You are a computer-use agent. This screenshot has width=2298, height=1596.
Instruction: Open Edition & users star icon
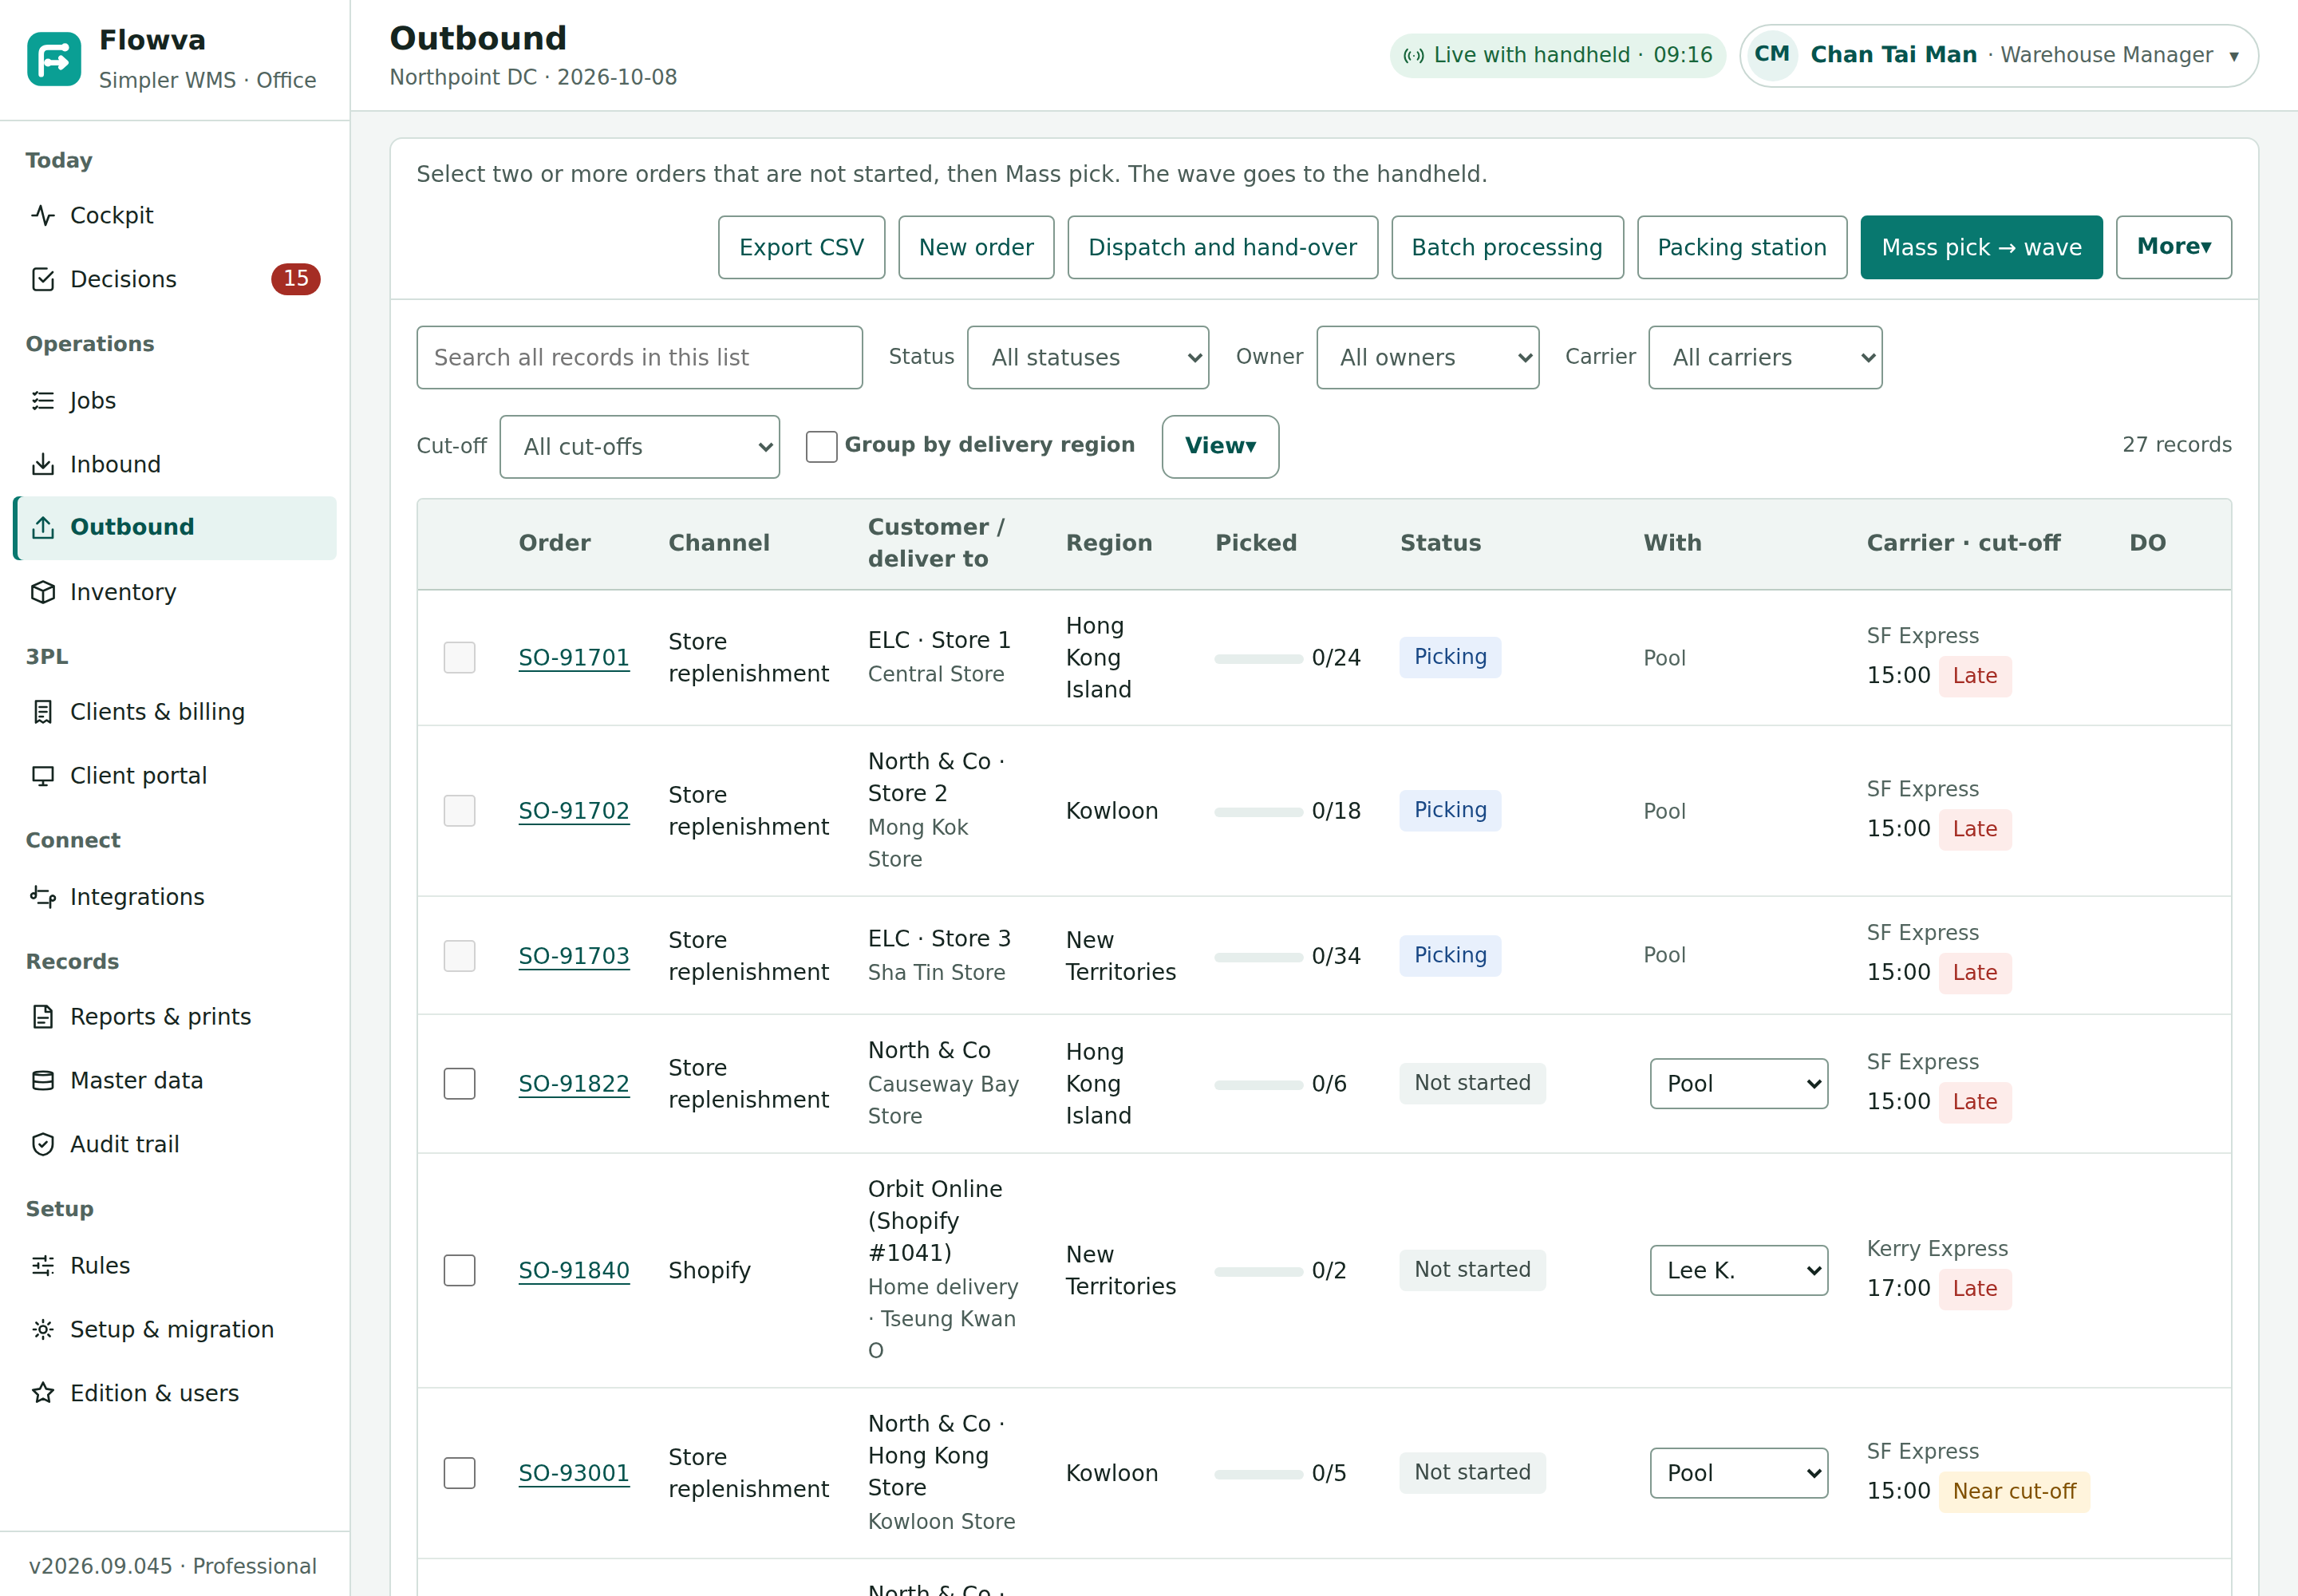[x=43, y=1393]
